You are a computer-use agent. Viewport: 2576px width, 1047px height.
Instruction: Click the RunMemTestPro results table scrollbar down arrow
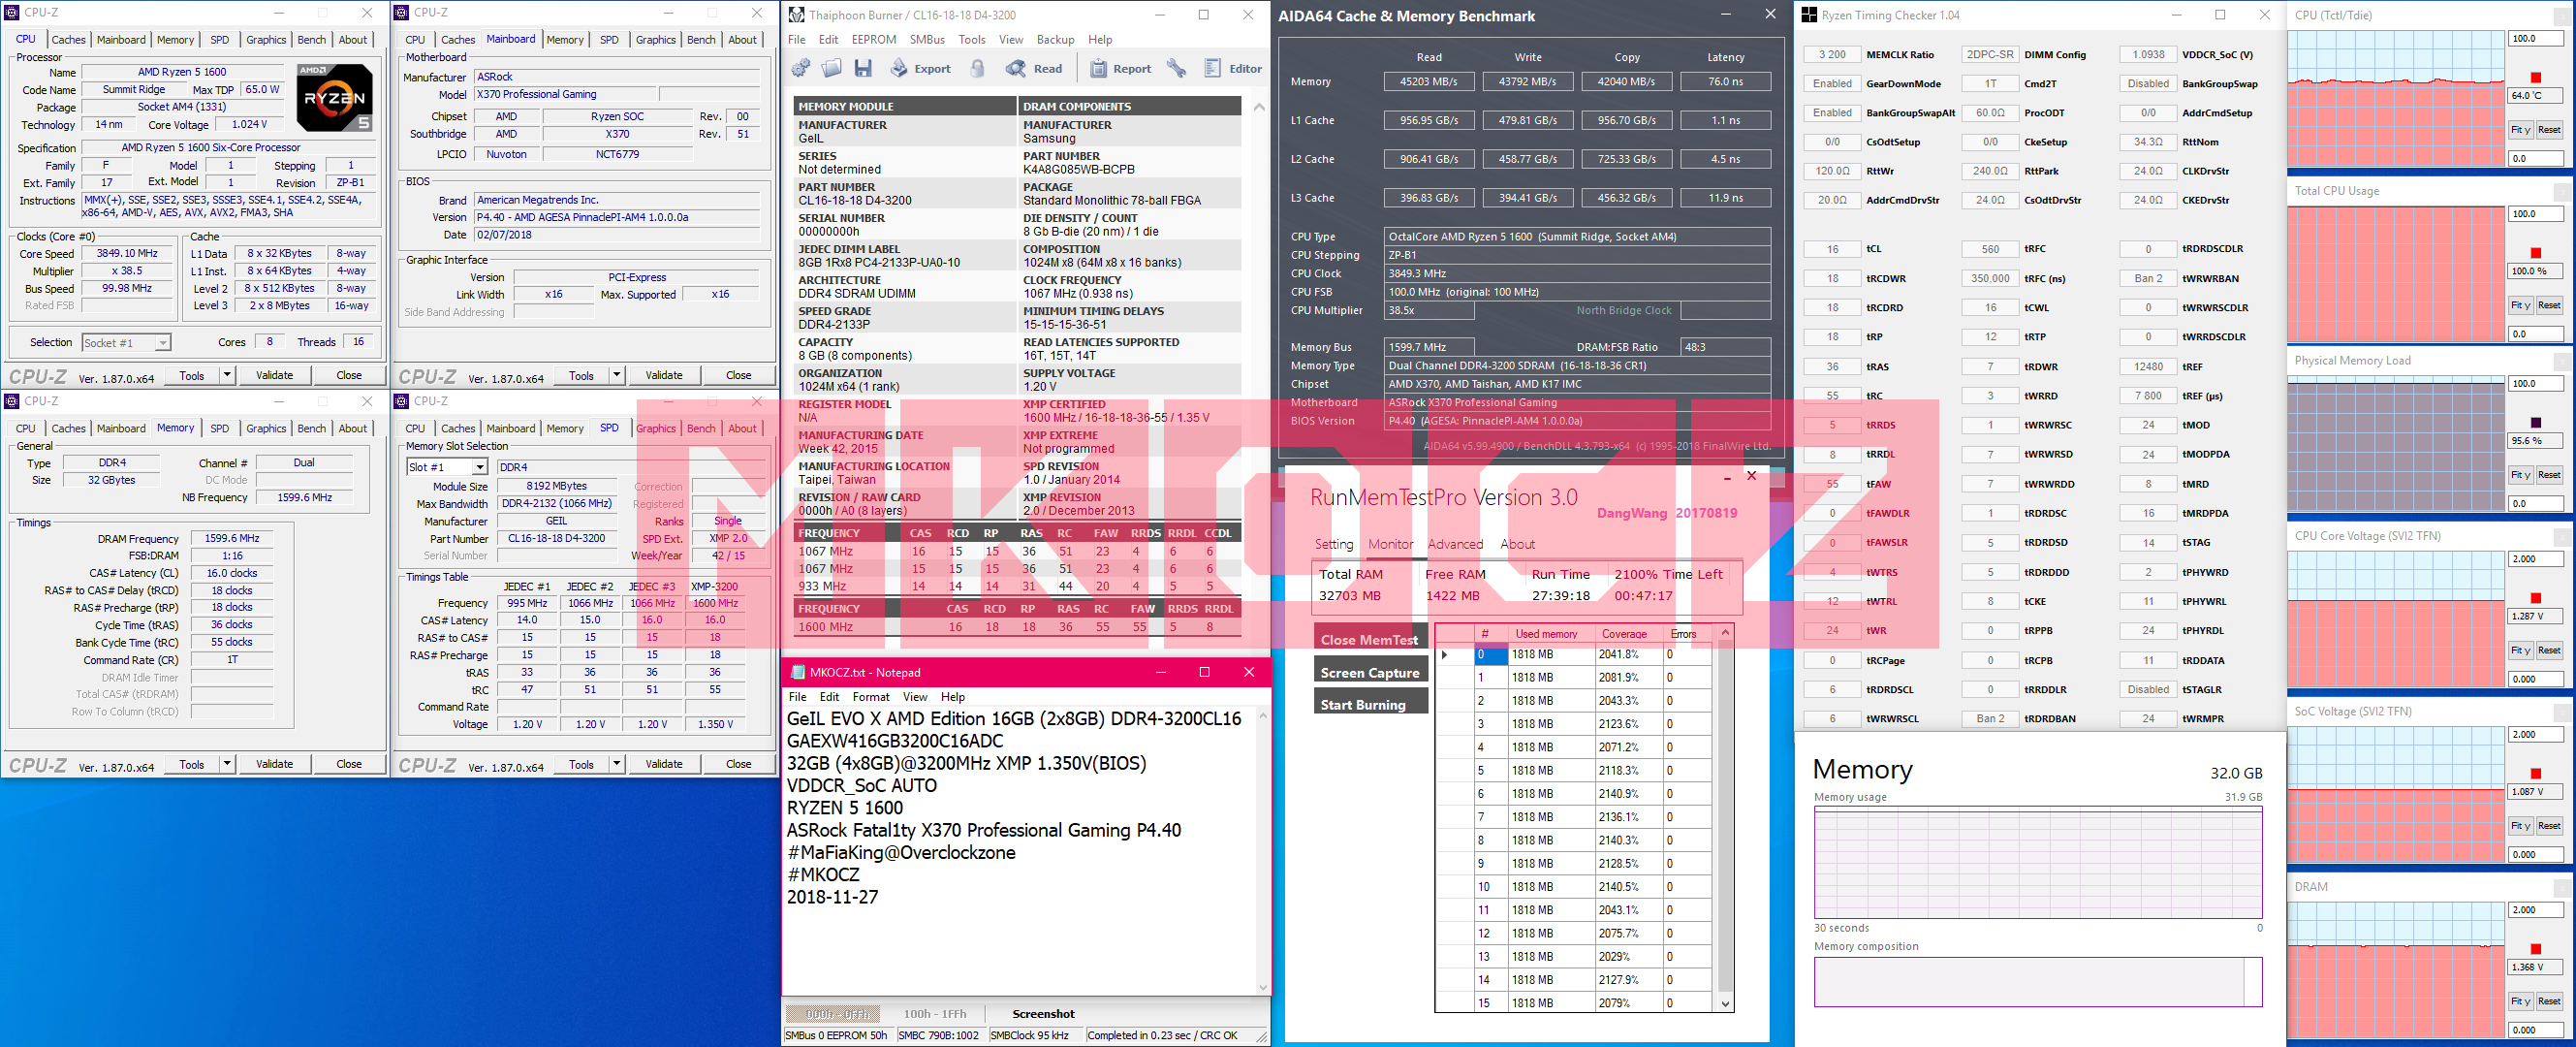tap(1725, 1003)
